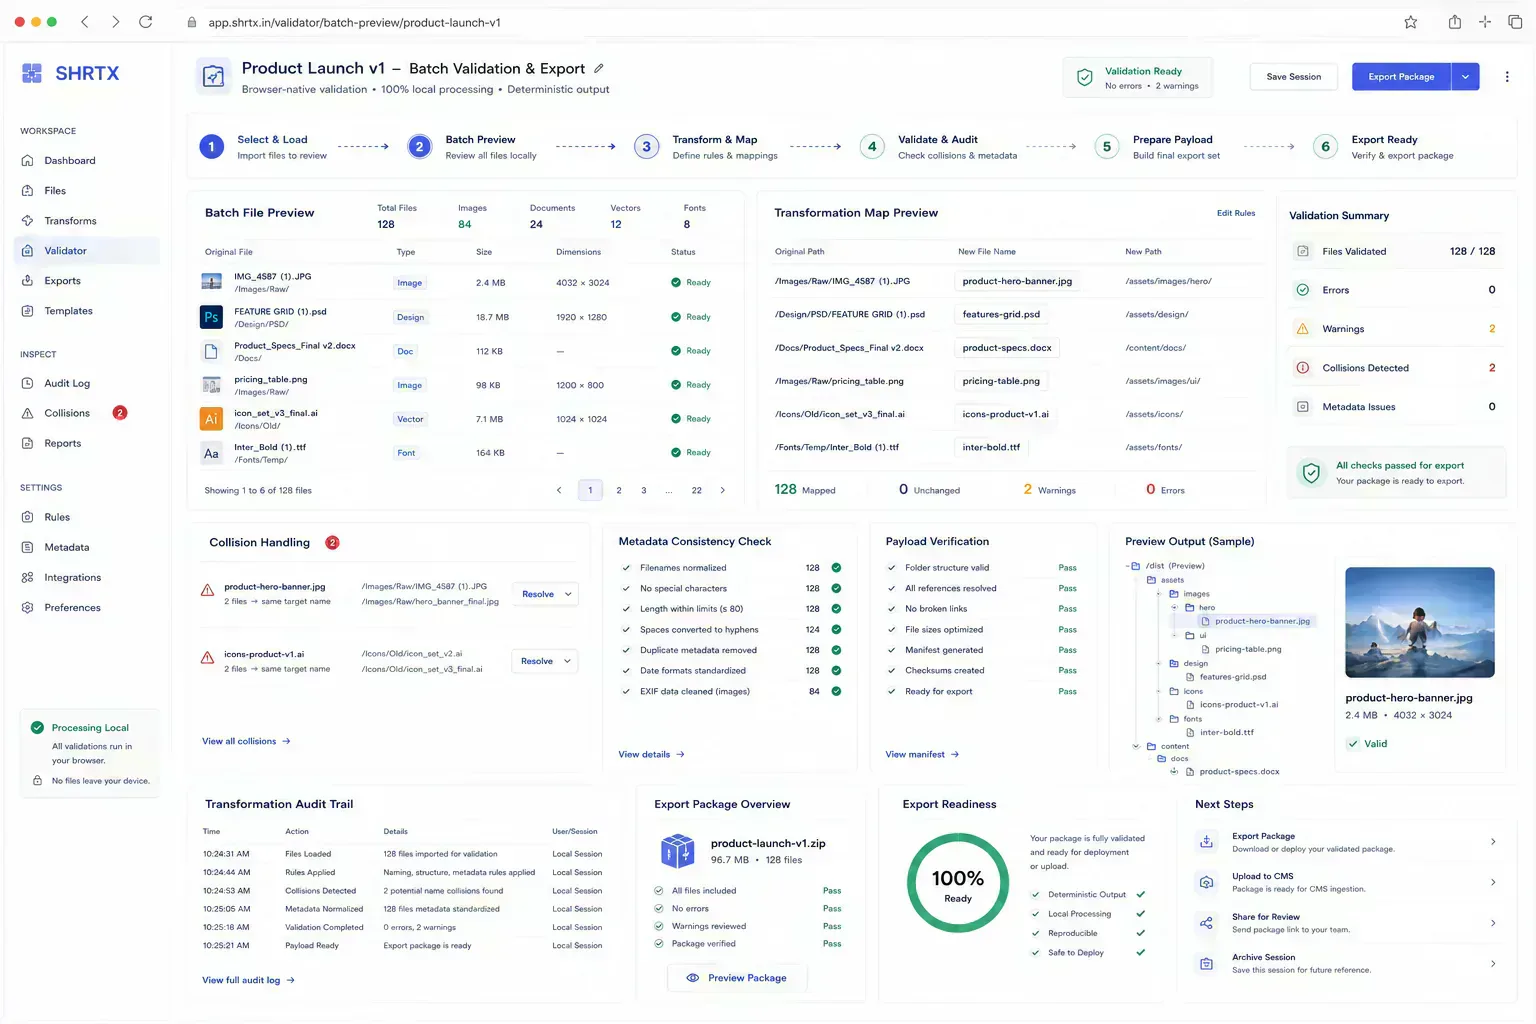Open Metadata settings in the sidebar
Image resolution: width=1536 pixels, height=1024 pixels.
[x=66, y=547]
